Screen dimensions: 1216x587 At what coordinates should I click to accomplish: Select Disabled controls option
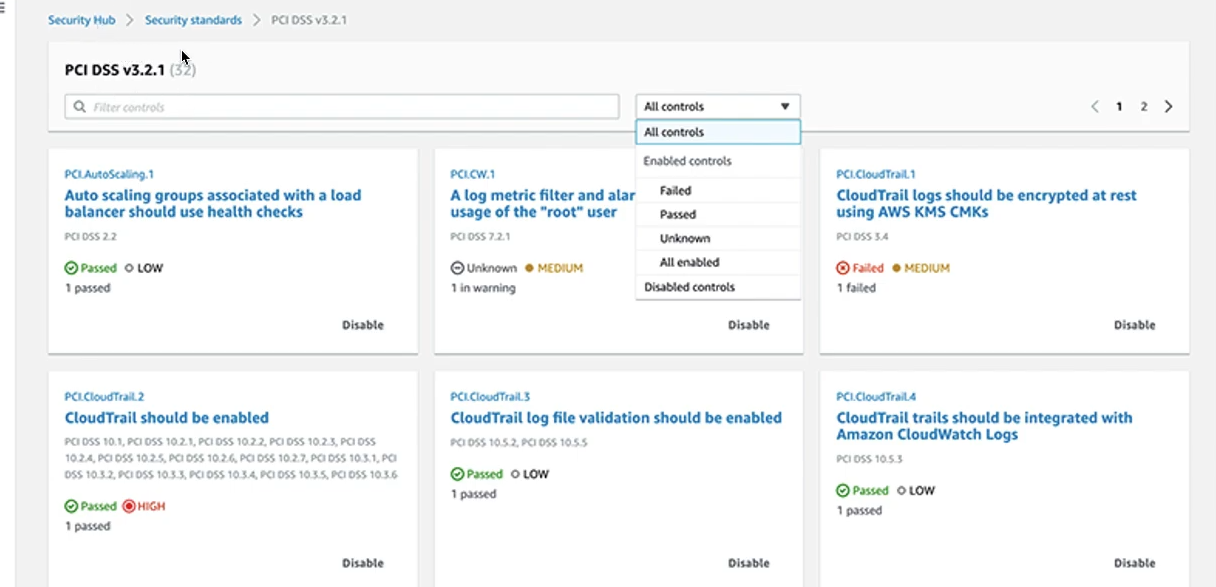[689, 287]
